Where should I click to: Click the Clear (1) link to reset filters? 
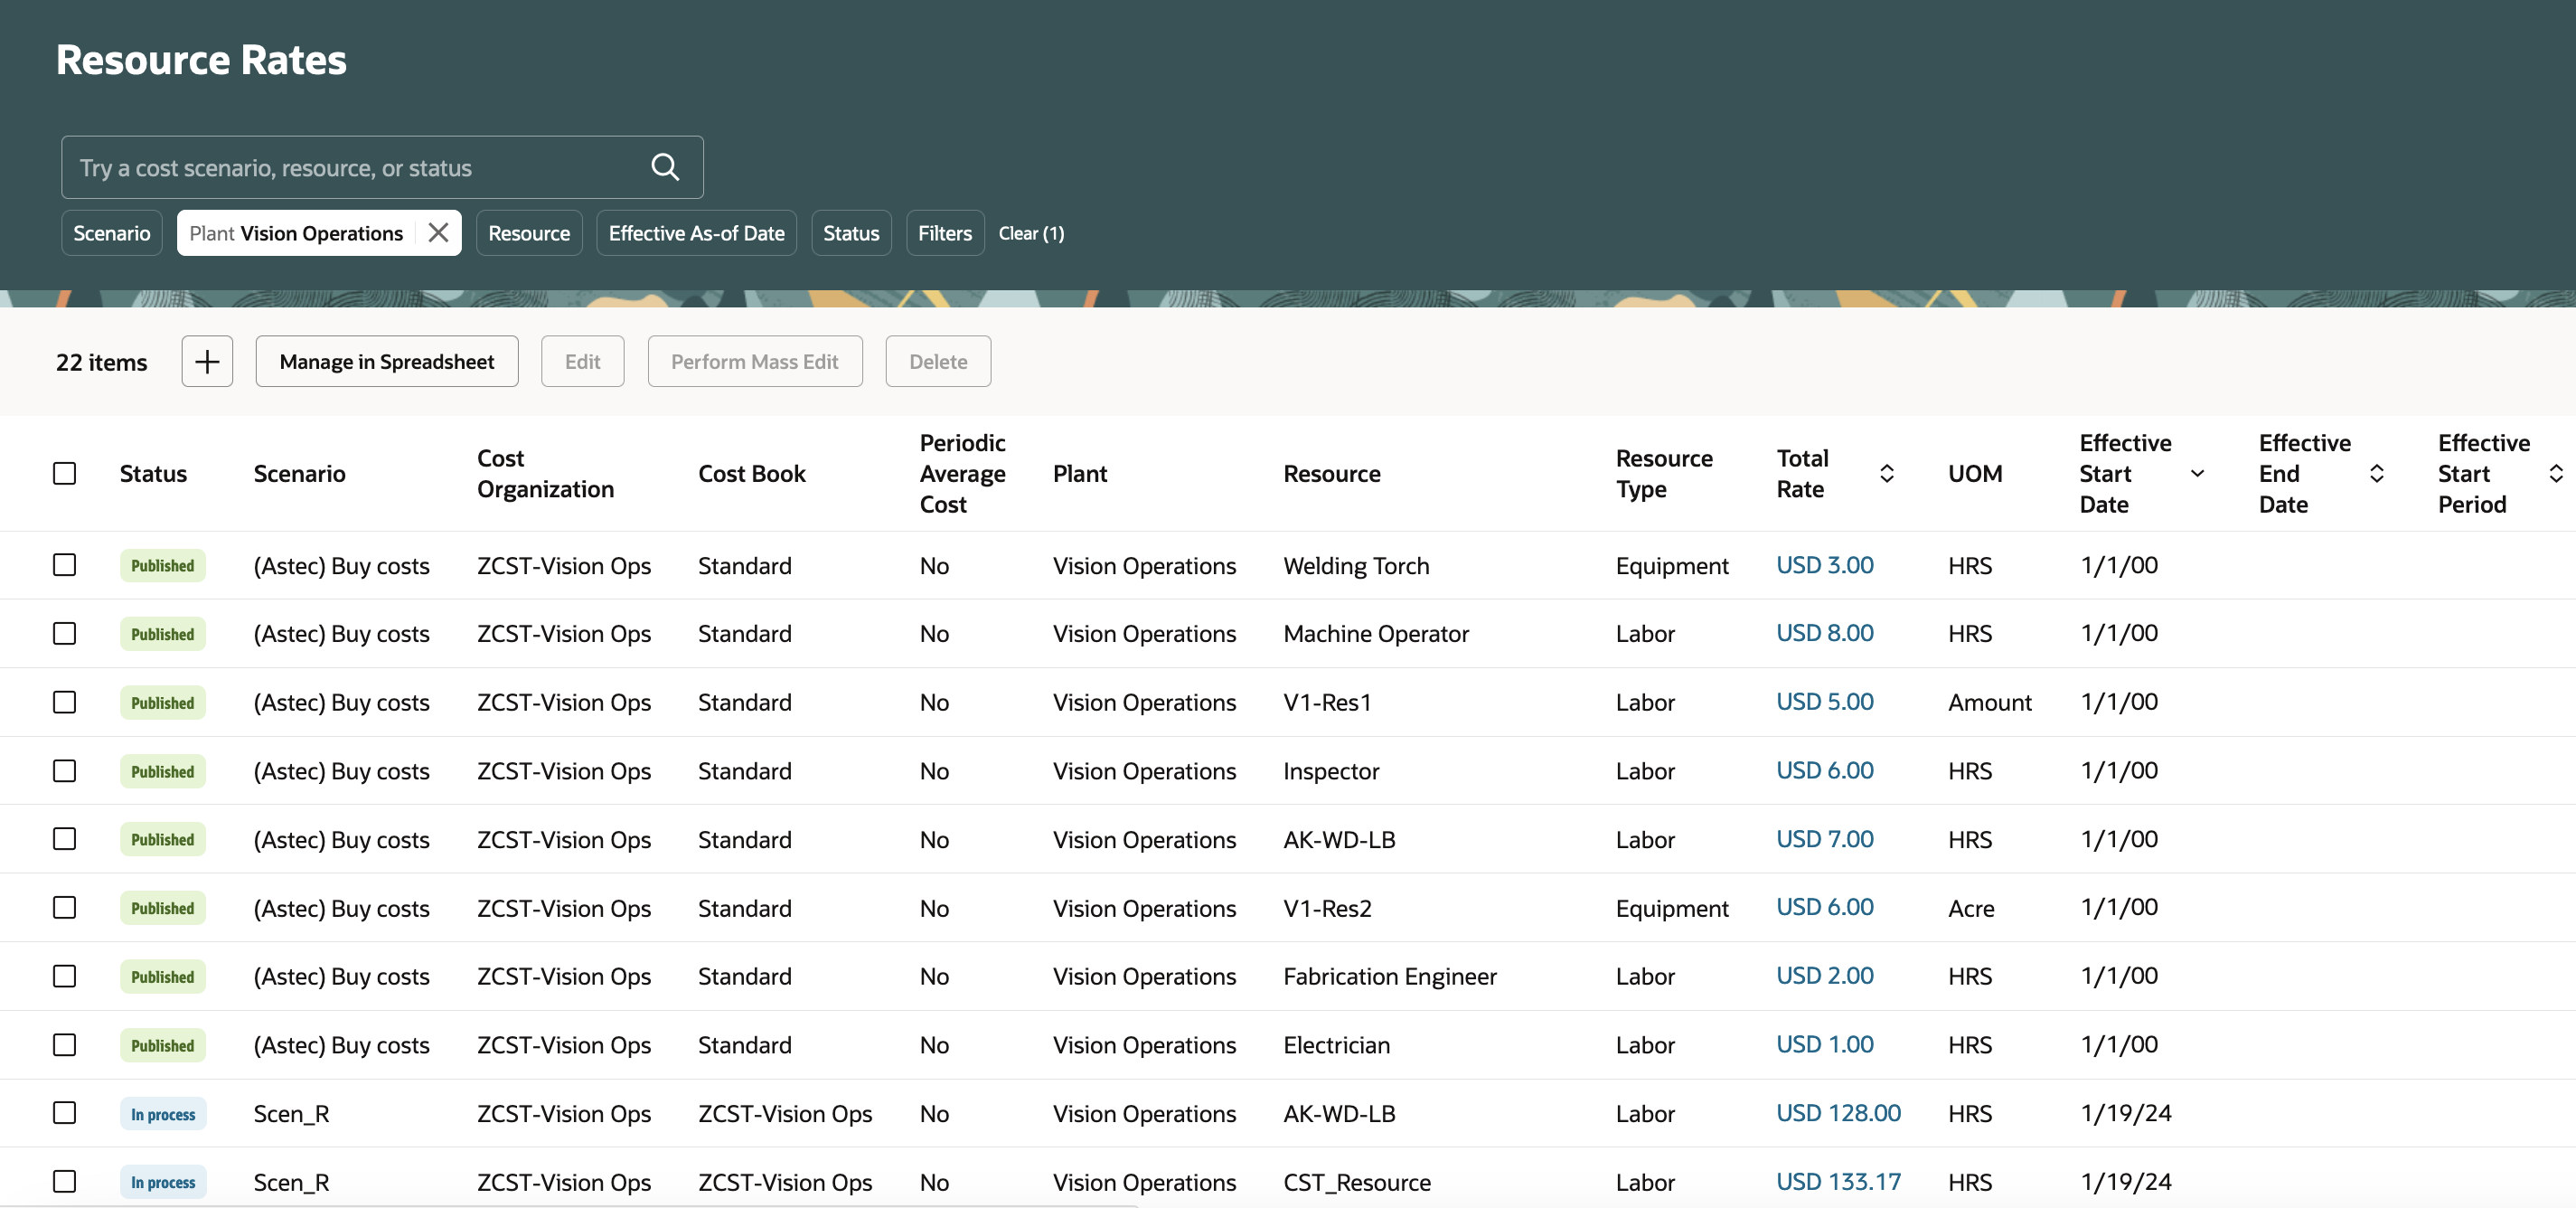(x=1031, y=232)
